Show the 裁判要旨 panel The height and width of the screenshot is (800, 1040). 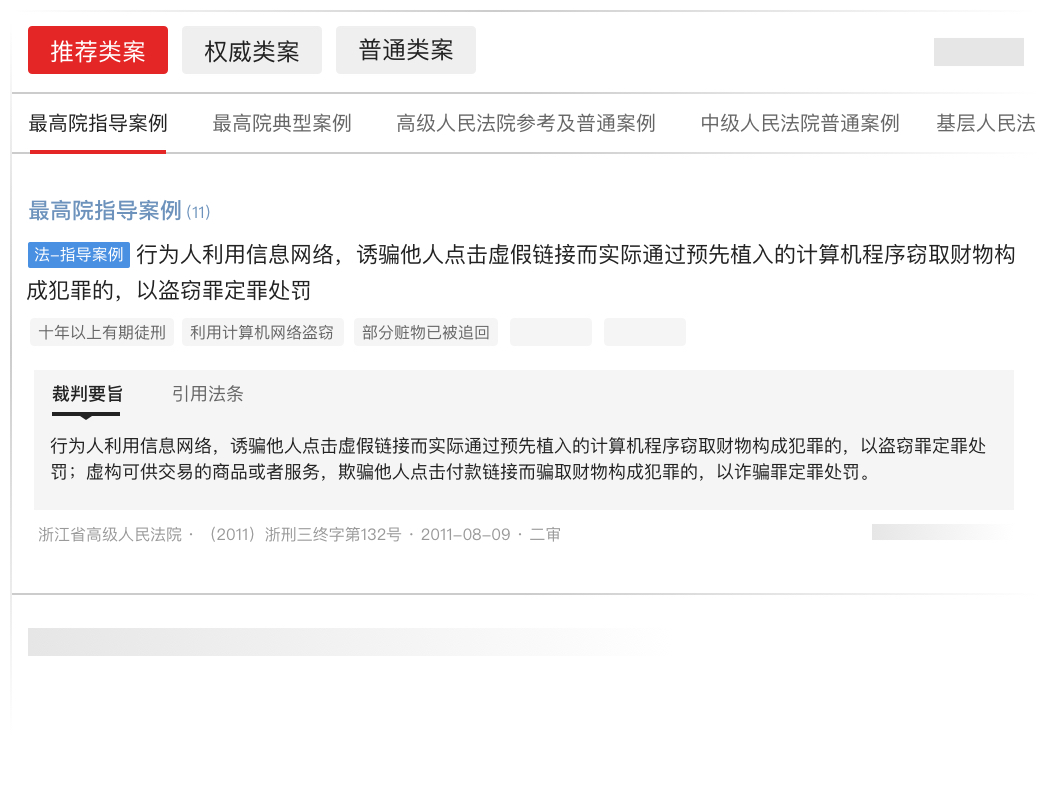tap(87, 394)
